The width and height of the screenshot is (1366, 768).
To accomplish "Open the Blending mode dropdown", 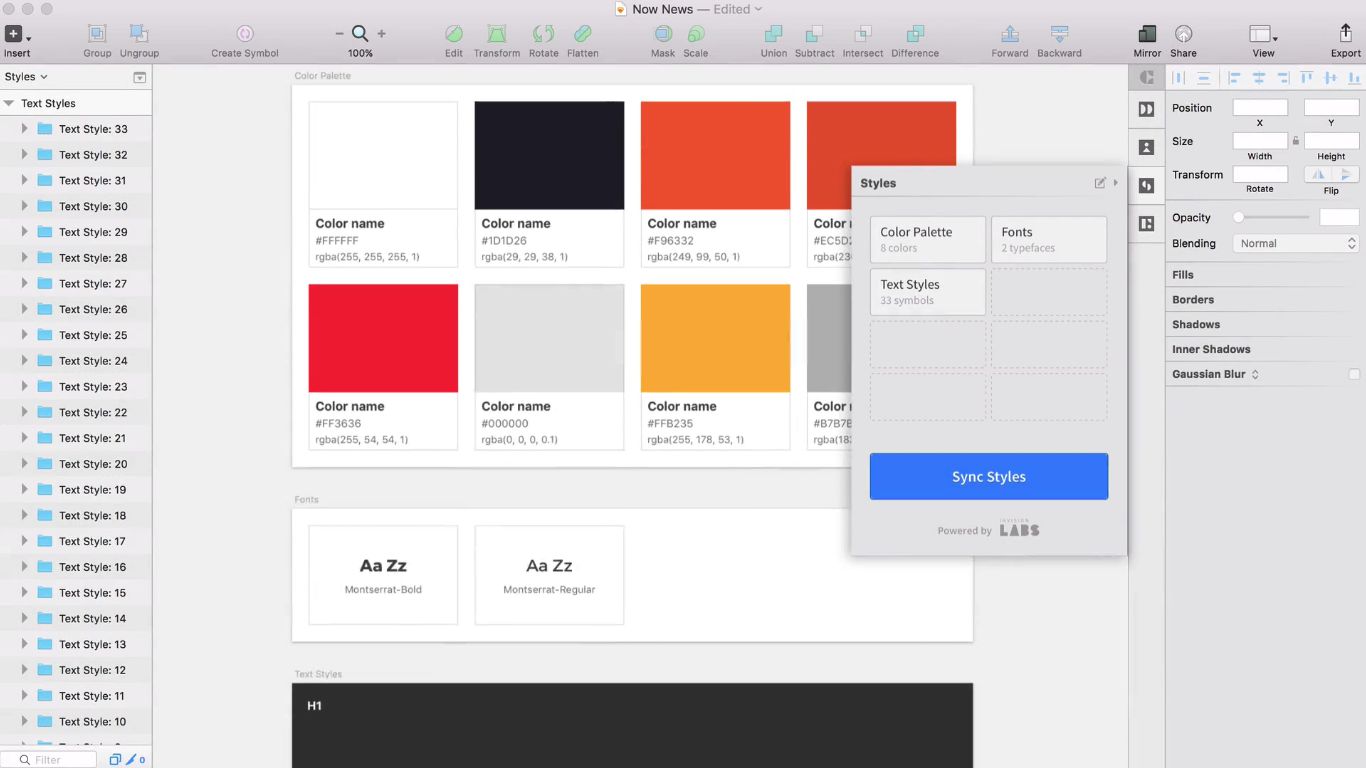I will [1295, 243].
